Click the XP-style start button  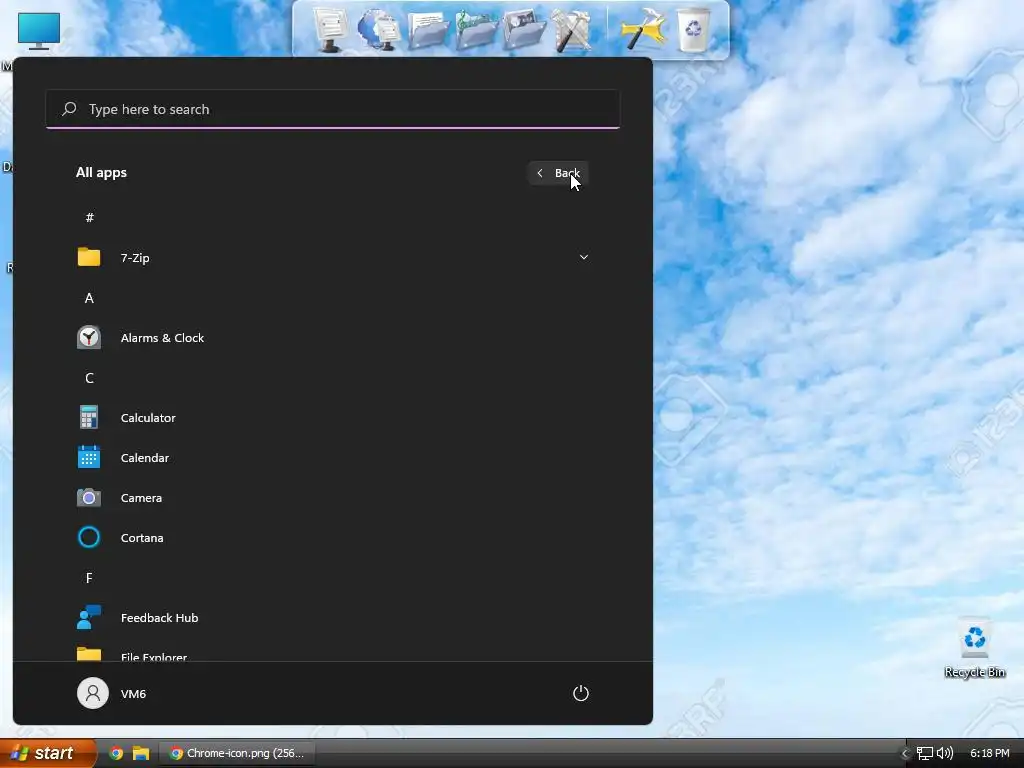click(47, 753)
